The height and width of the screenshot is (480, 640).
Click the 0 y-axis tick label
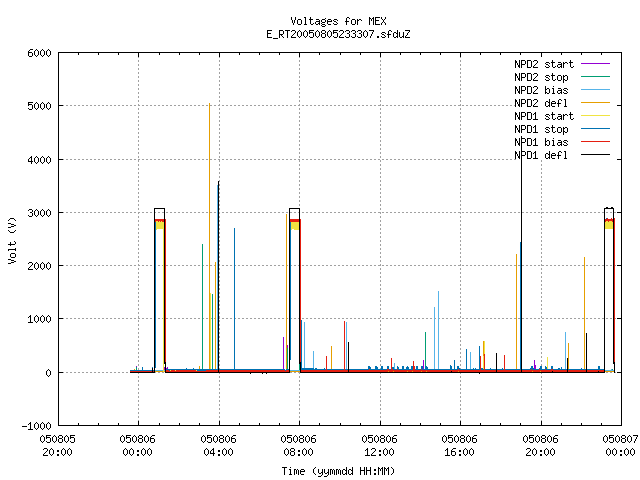pyautogui.click(x=49, y=373)
